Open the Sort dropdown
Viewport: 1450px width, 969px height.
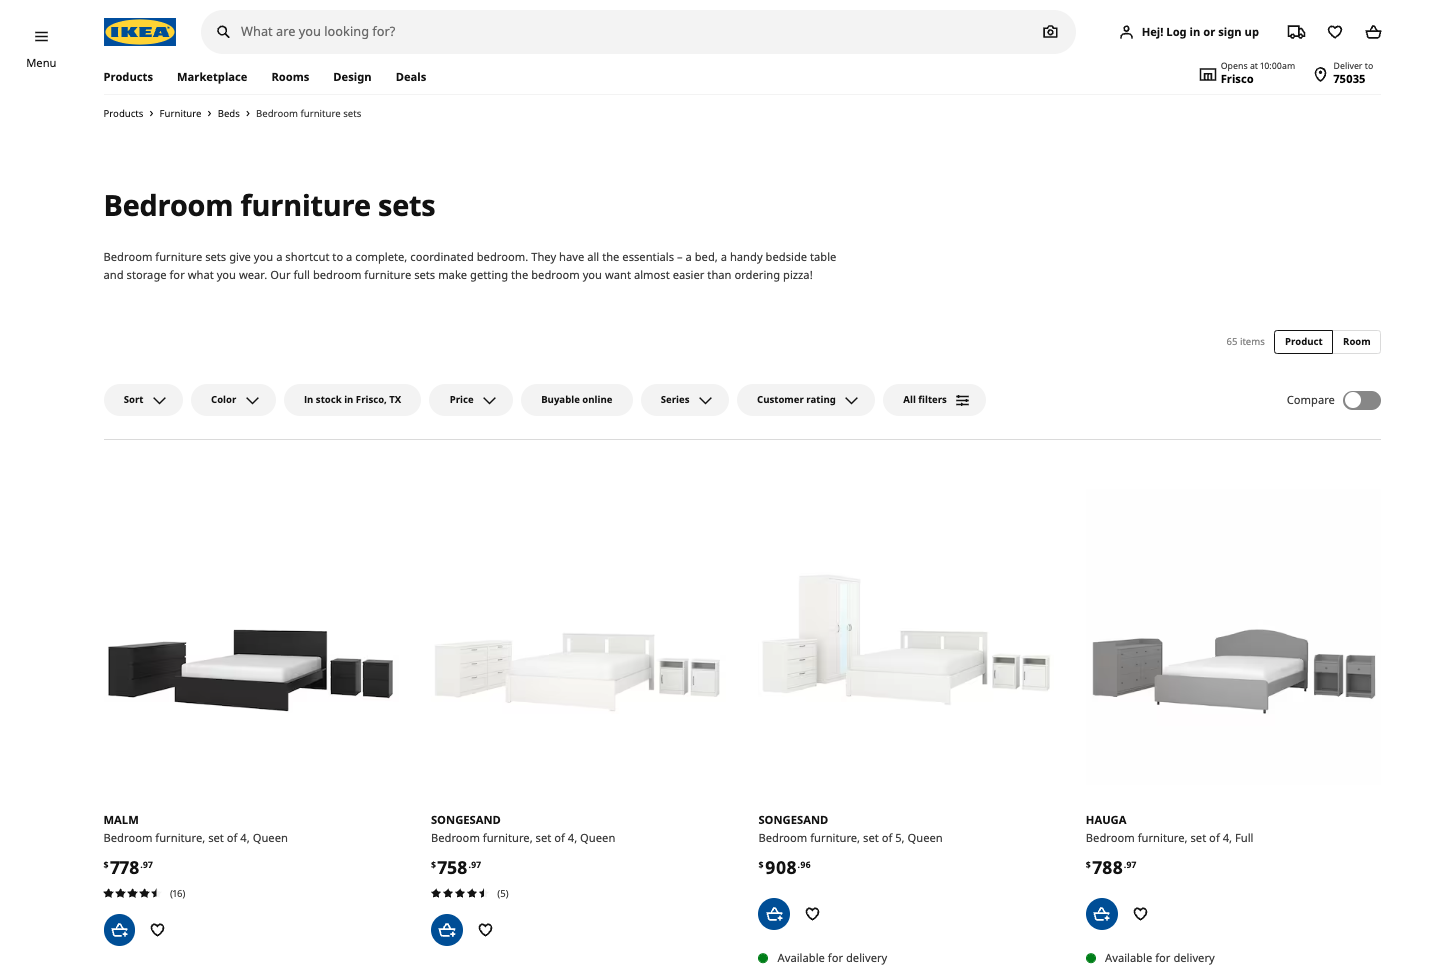[x=143, y=400]
